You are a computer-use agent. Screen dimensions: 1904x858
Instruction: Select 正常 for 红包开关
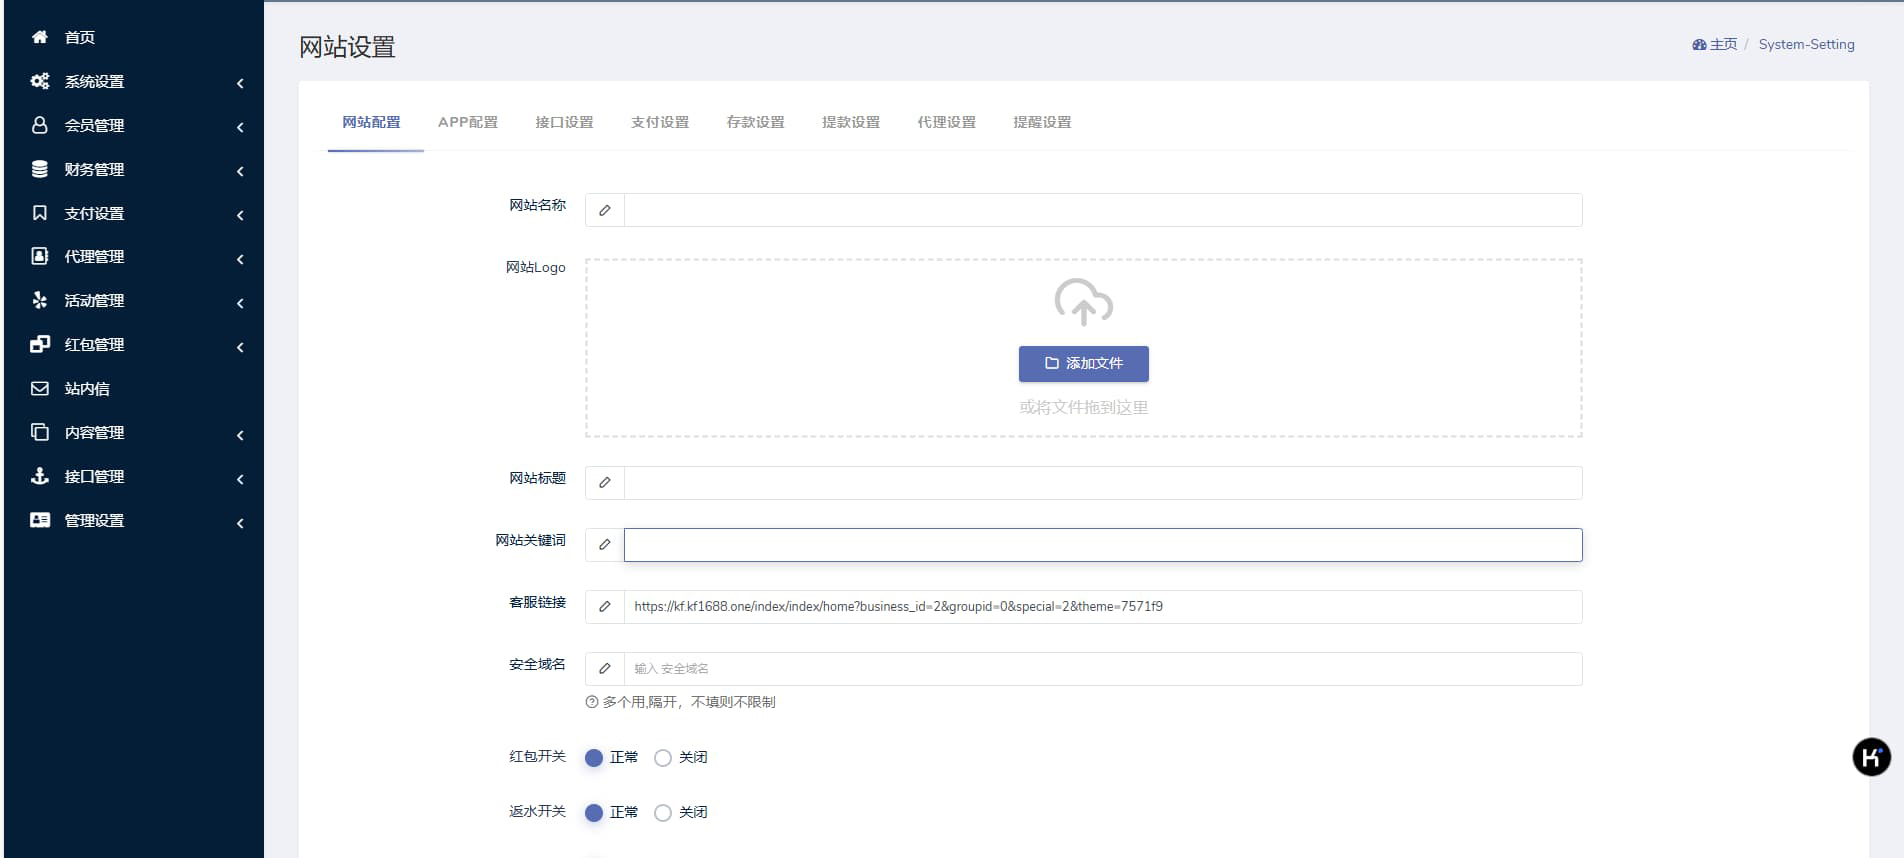coord(594,758)
